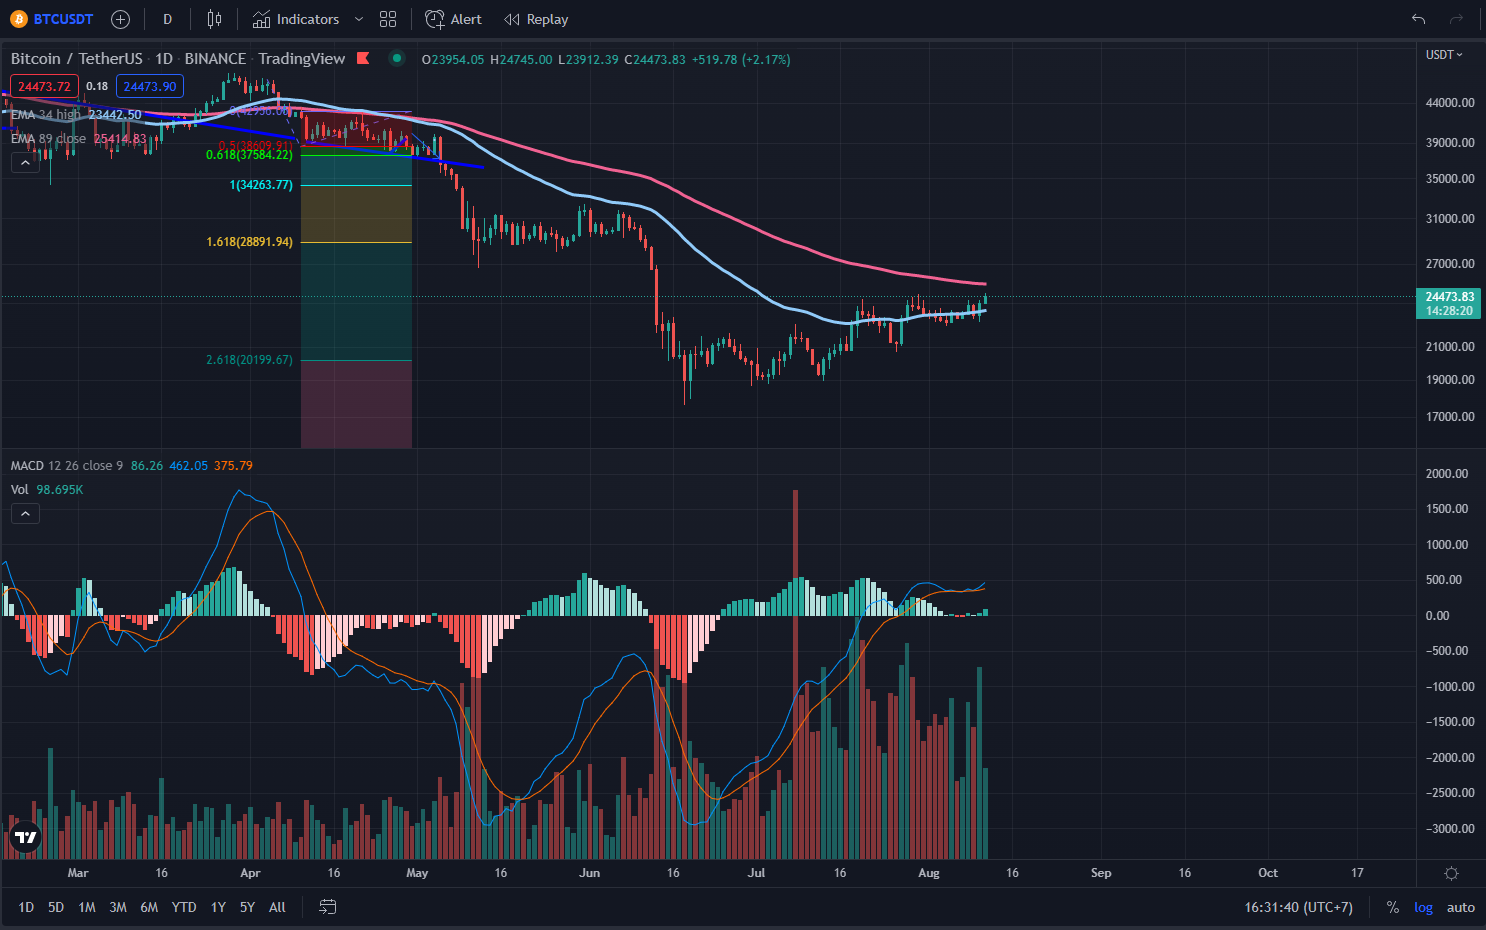Collapse the MACD pane with its arrow
Screen dimensions: 1486x930
(25, 513)
